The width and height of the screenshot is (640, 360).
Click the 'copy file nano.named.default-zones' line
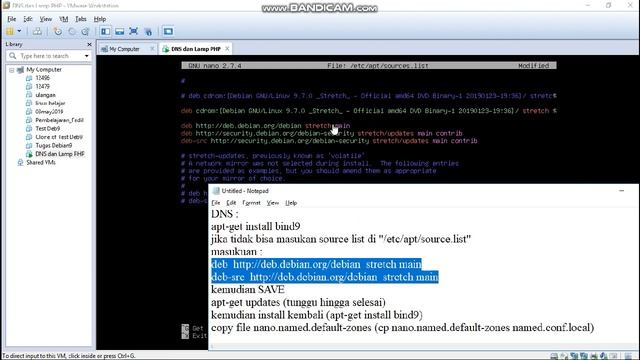coord(402,328)
